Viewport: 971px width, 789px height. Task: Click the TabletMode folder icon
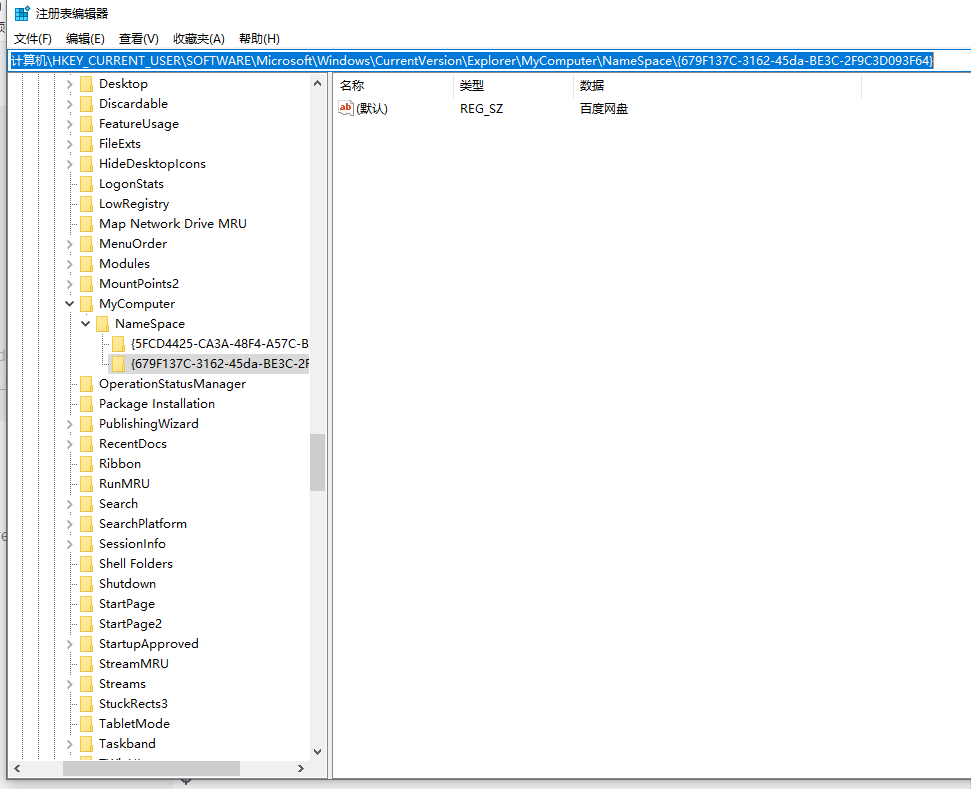point(84,723)
